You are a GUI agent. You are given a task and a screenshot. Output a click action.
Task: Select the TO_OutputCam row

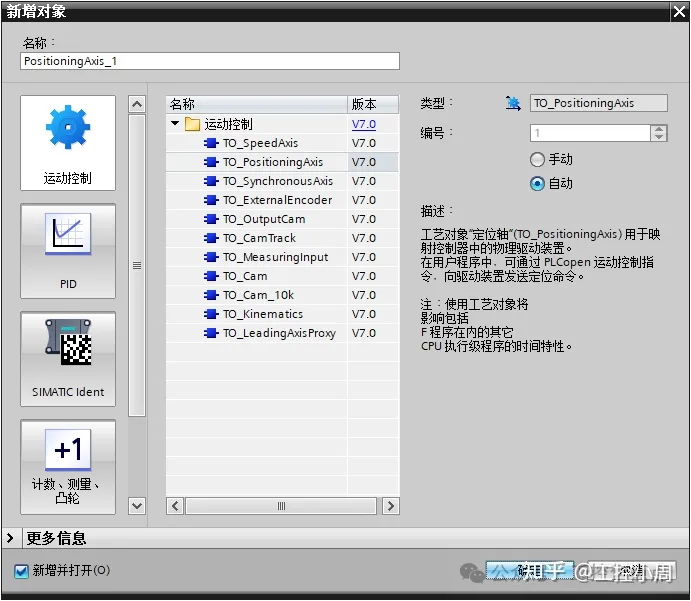click(x=282, y=219)
